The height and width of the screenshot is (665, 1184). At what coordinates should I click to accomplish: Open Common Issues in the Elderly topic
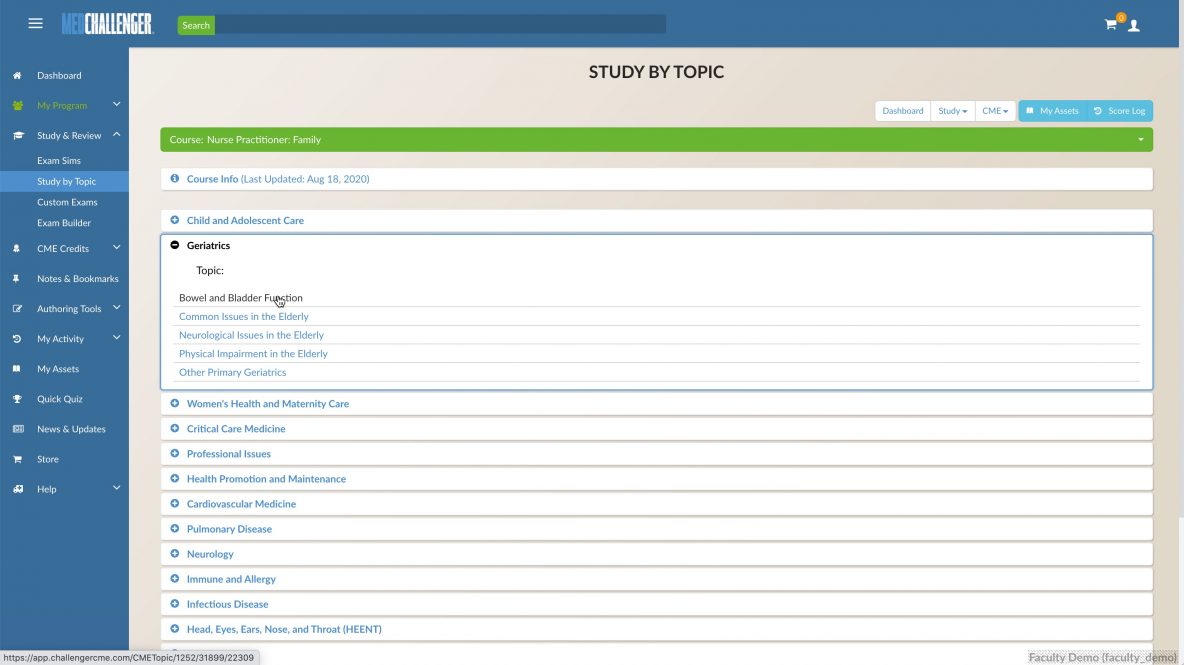coord(243,317)
